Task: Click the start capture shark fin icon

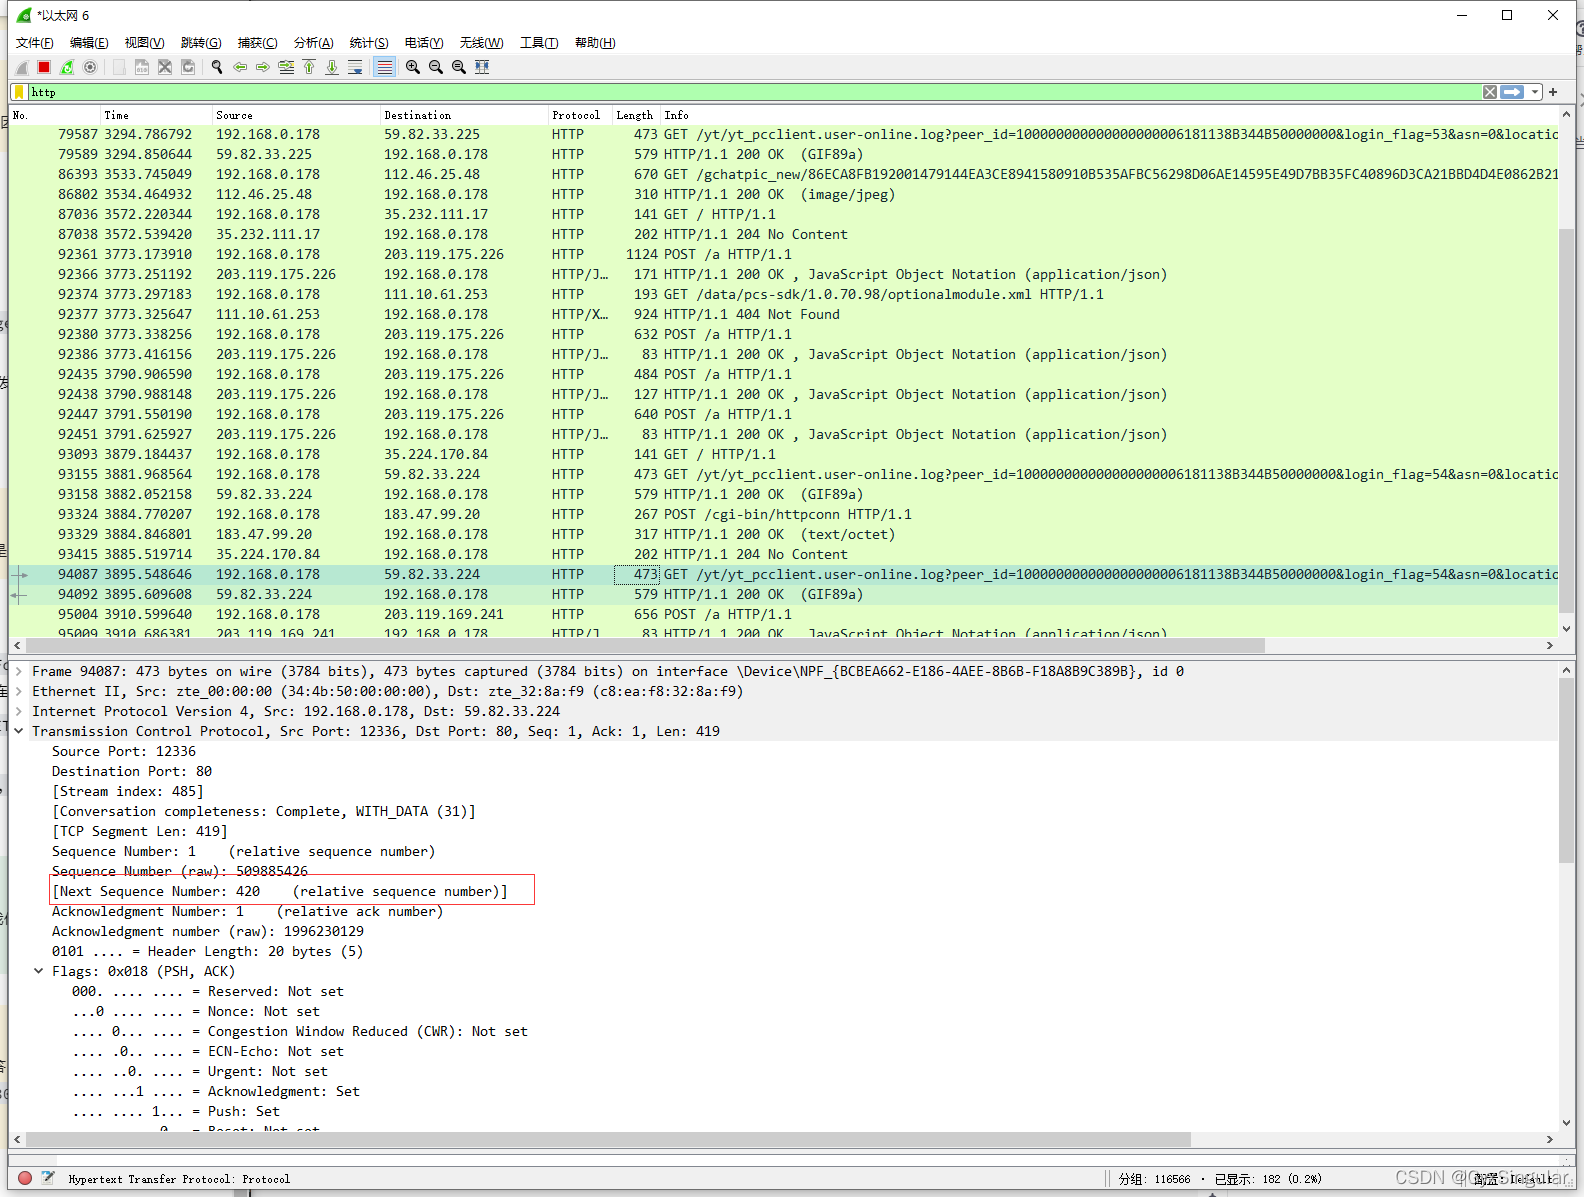Action: pos(22,67)
